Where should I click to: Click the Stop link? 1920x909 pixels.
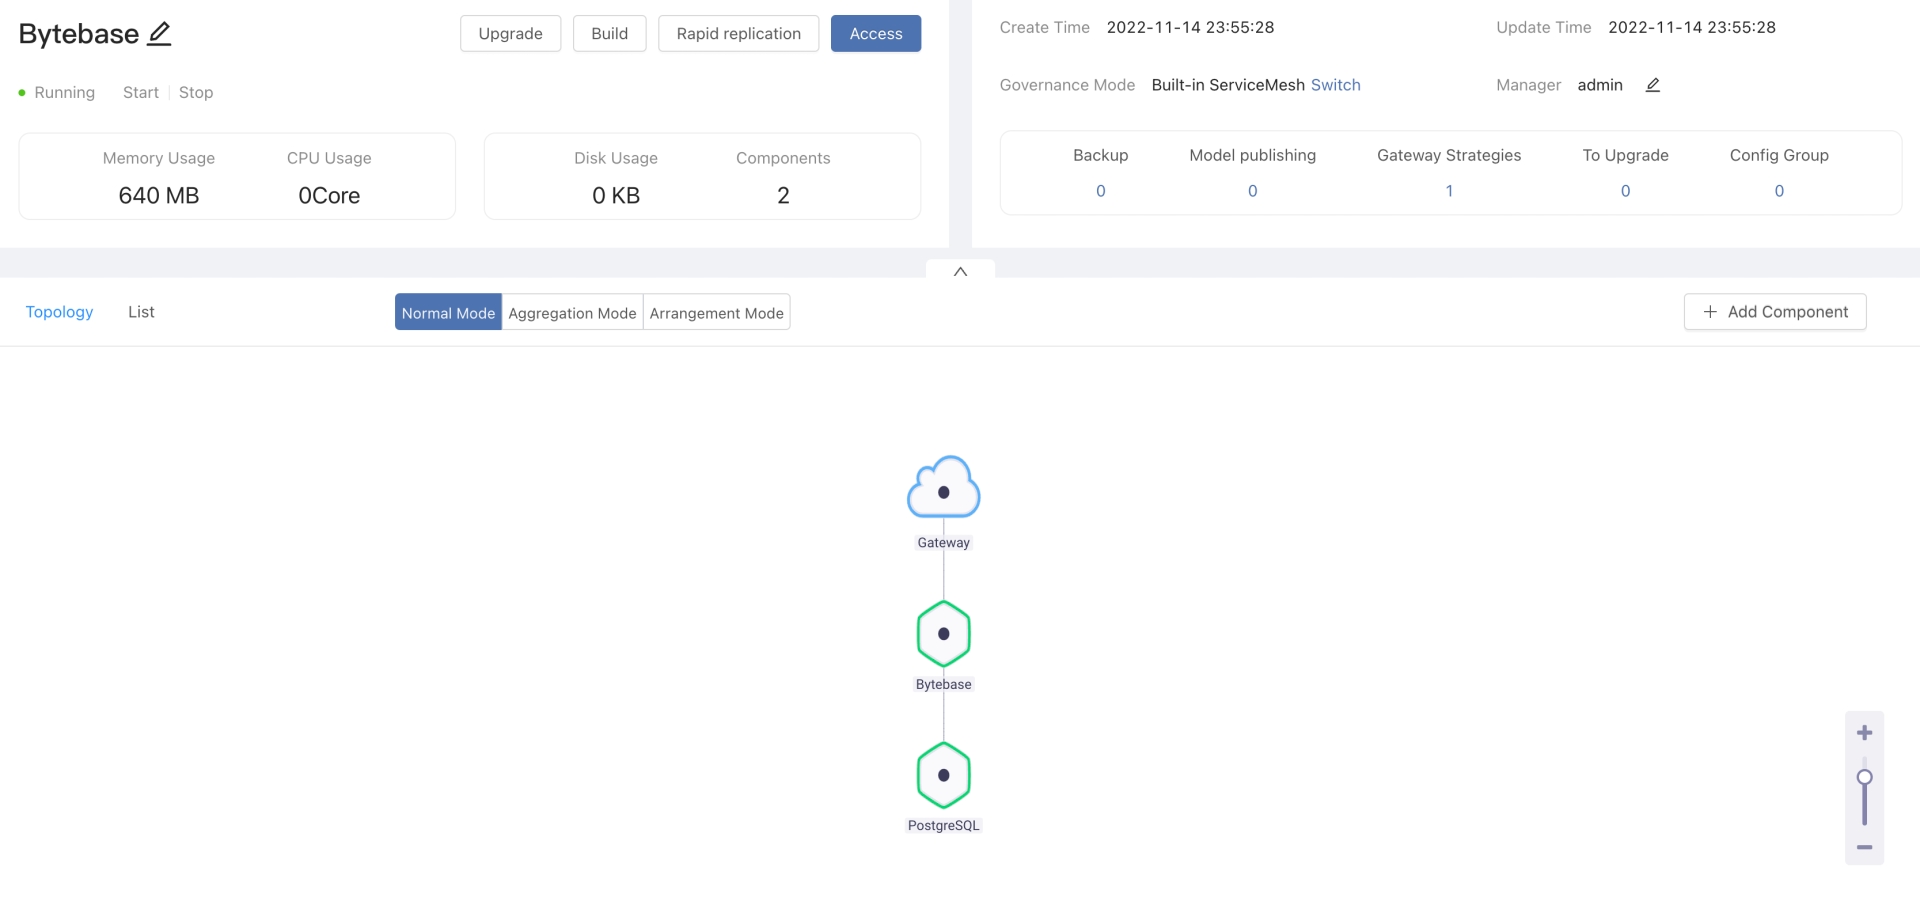tap(196, 92)
